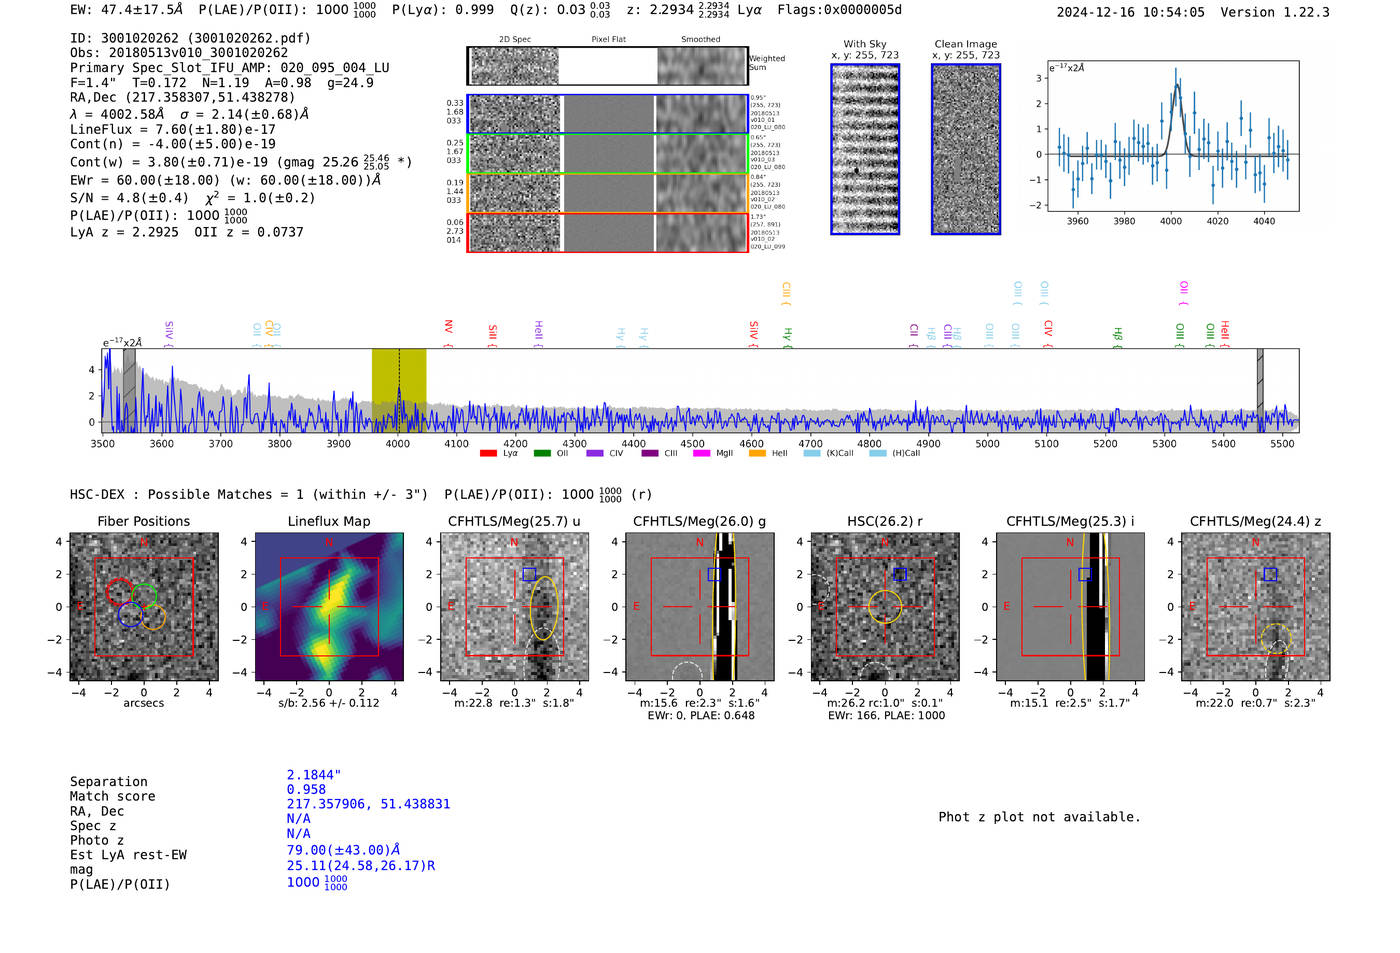Click the orange-bordered 2D fiber spectrum row
Image resolution: width=1400 pixels, height=953 pixels.
607,192
